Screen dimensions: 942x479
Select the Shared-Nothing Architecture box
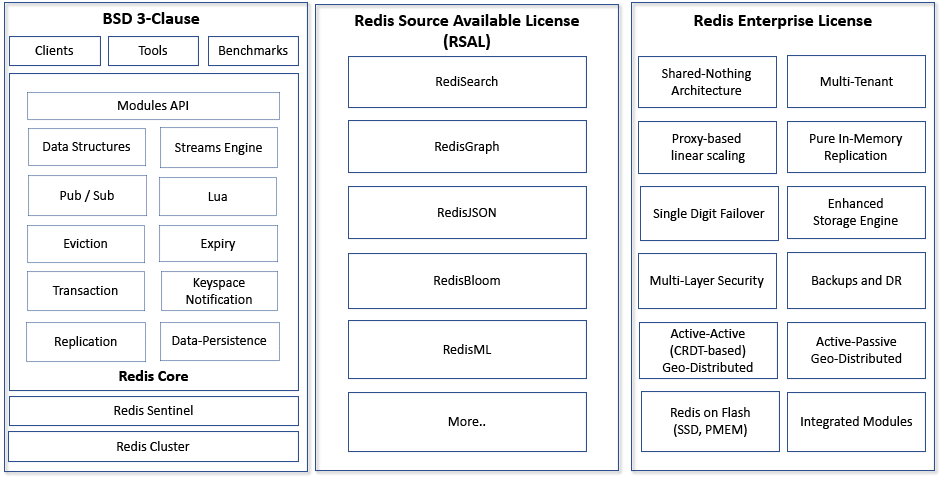[707, 82]
